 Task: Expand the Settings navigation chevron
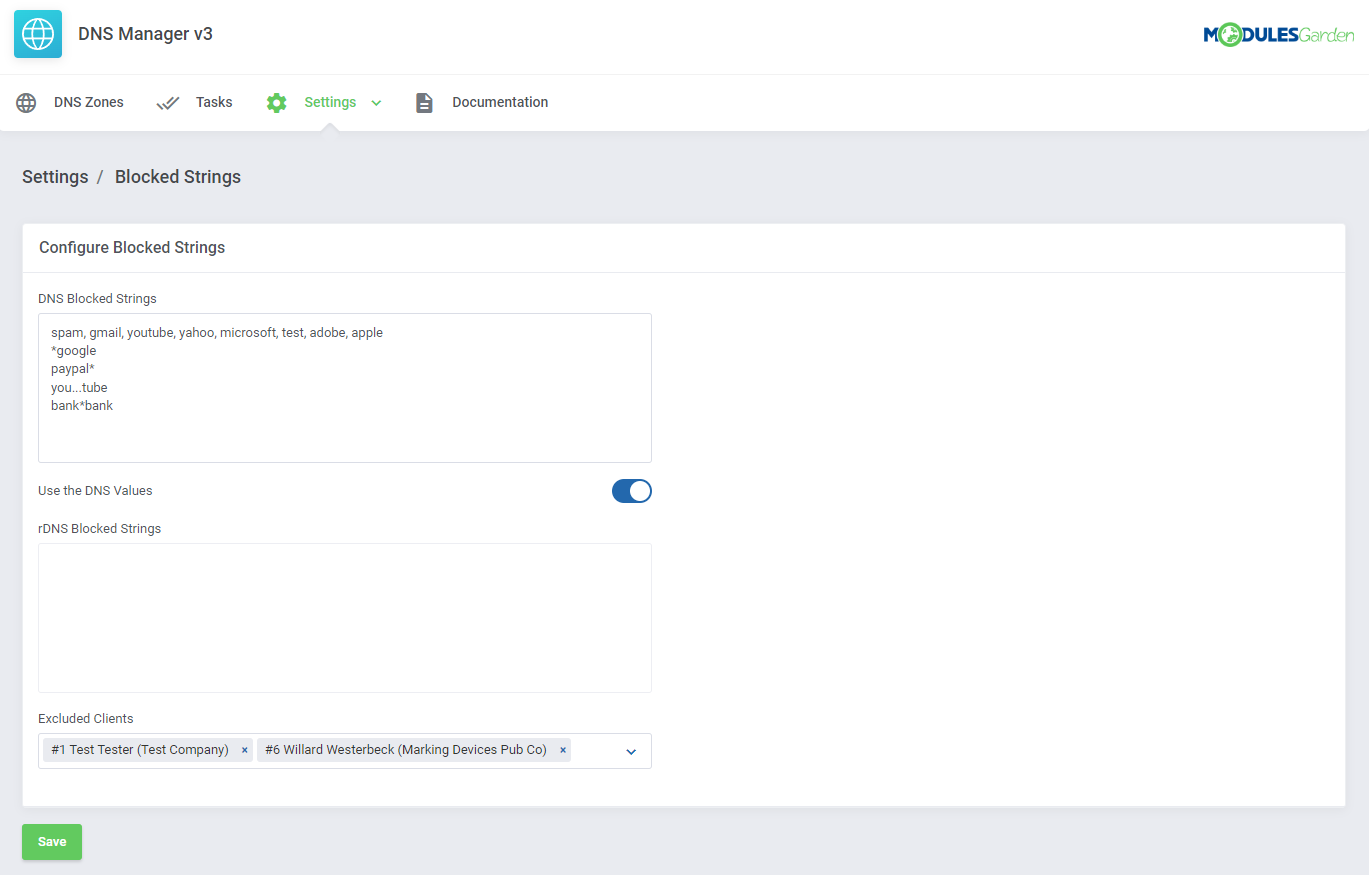(377, 102)
